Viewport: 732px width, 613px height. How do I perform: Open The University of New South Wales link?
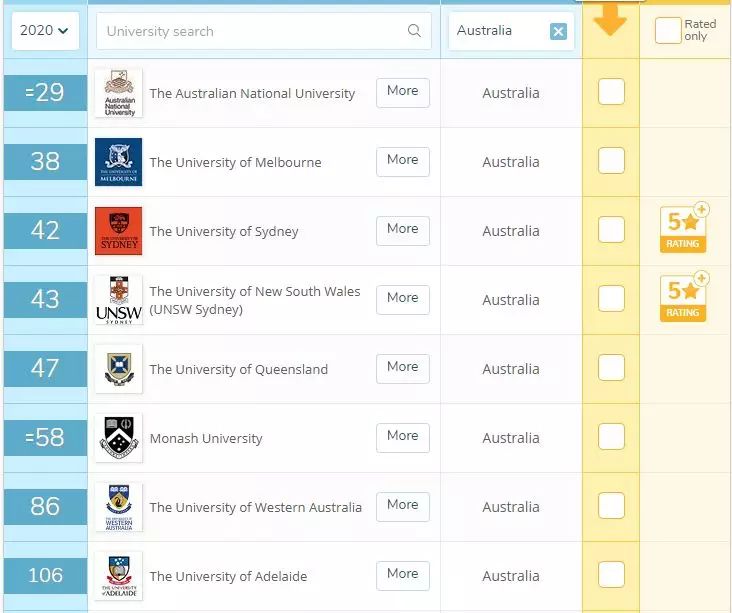(255, 300)
